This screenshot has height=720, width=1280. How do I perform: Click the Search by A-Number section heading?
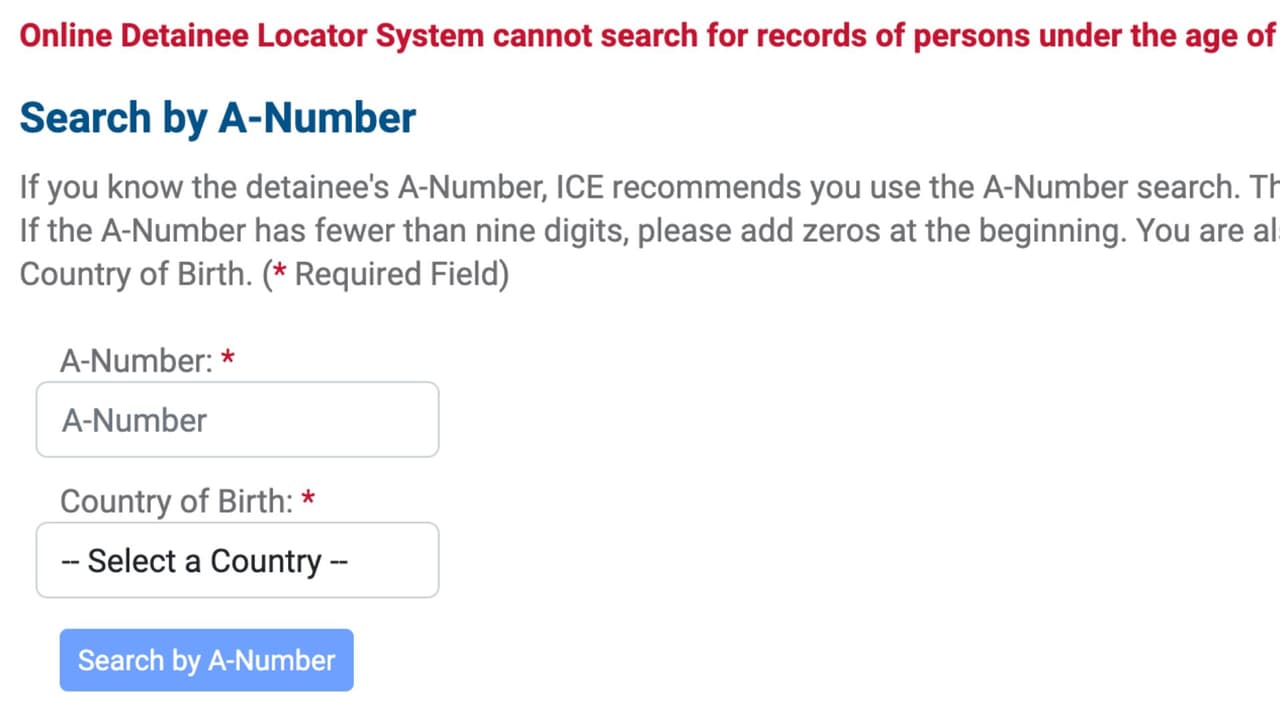point(218,118)
